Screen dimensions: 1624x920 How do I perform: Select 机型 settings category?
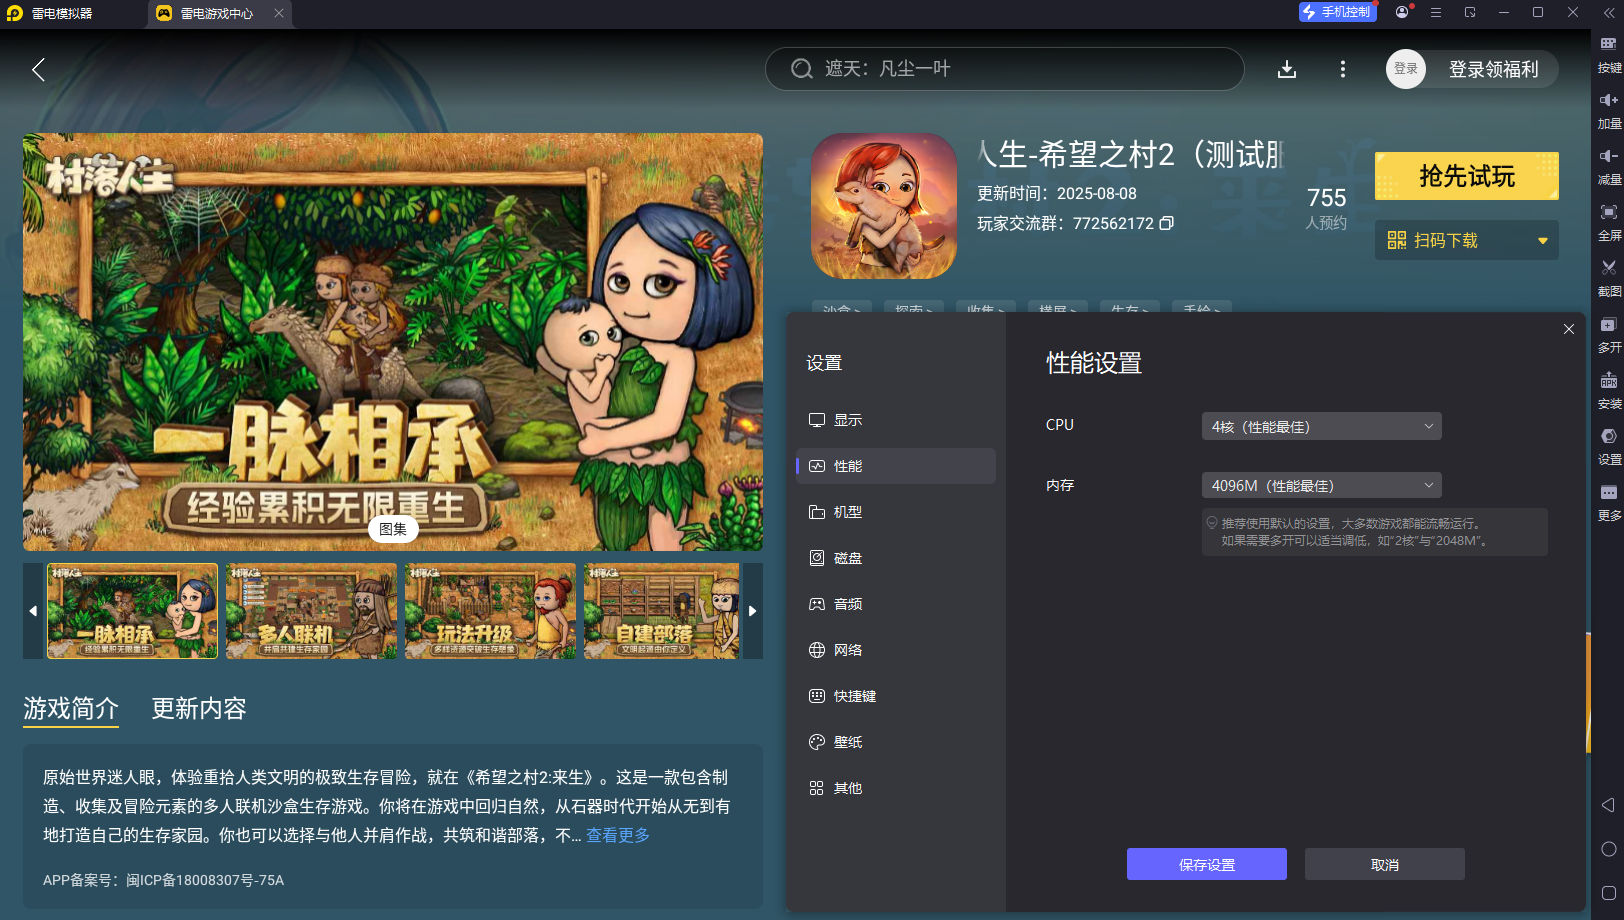(x=895, y=512)
